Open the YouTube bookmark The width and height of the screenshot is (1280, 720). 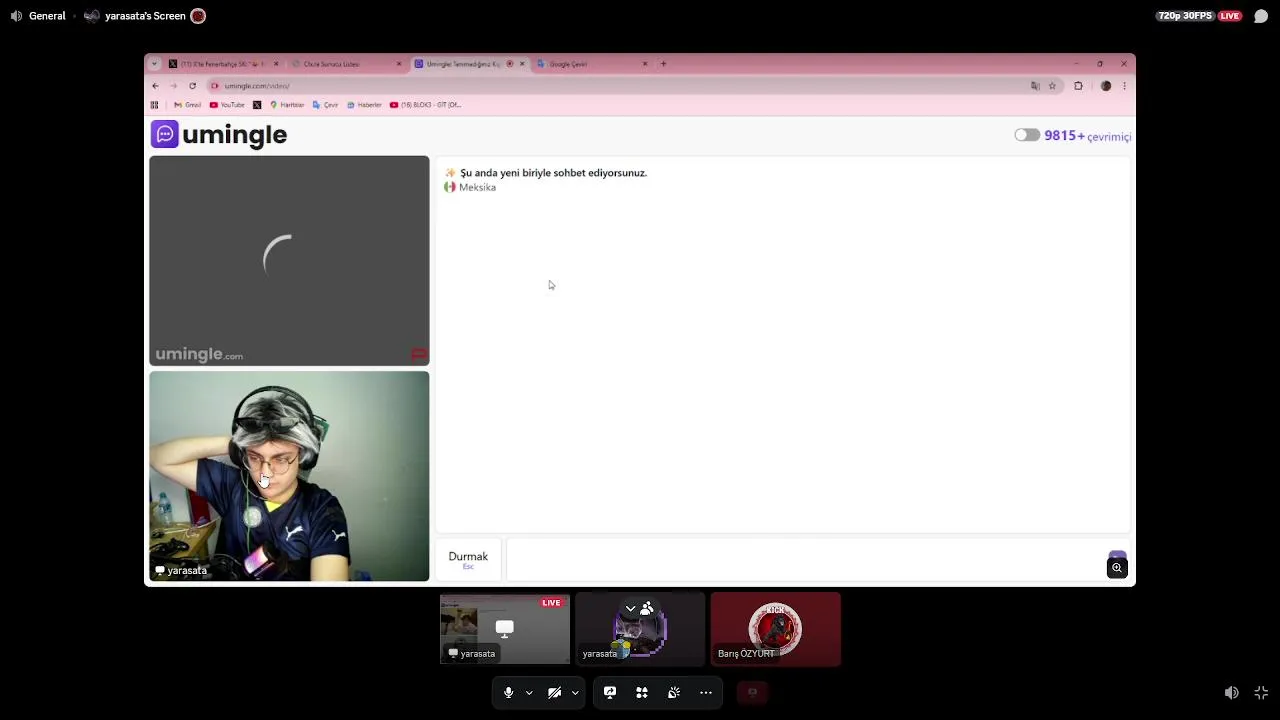pyautogui.click(x=227, y=105)
